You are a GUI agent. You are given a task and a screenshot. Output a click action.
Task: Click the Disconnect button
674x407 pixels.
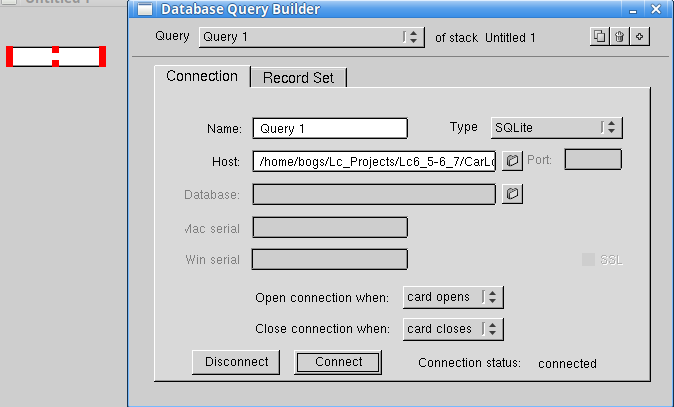tap(236, 362)
